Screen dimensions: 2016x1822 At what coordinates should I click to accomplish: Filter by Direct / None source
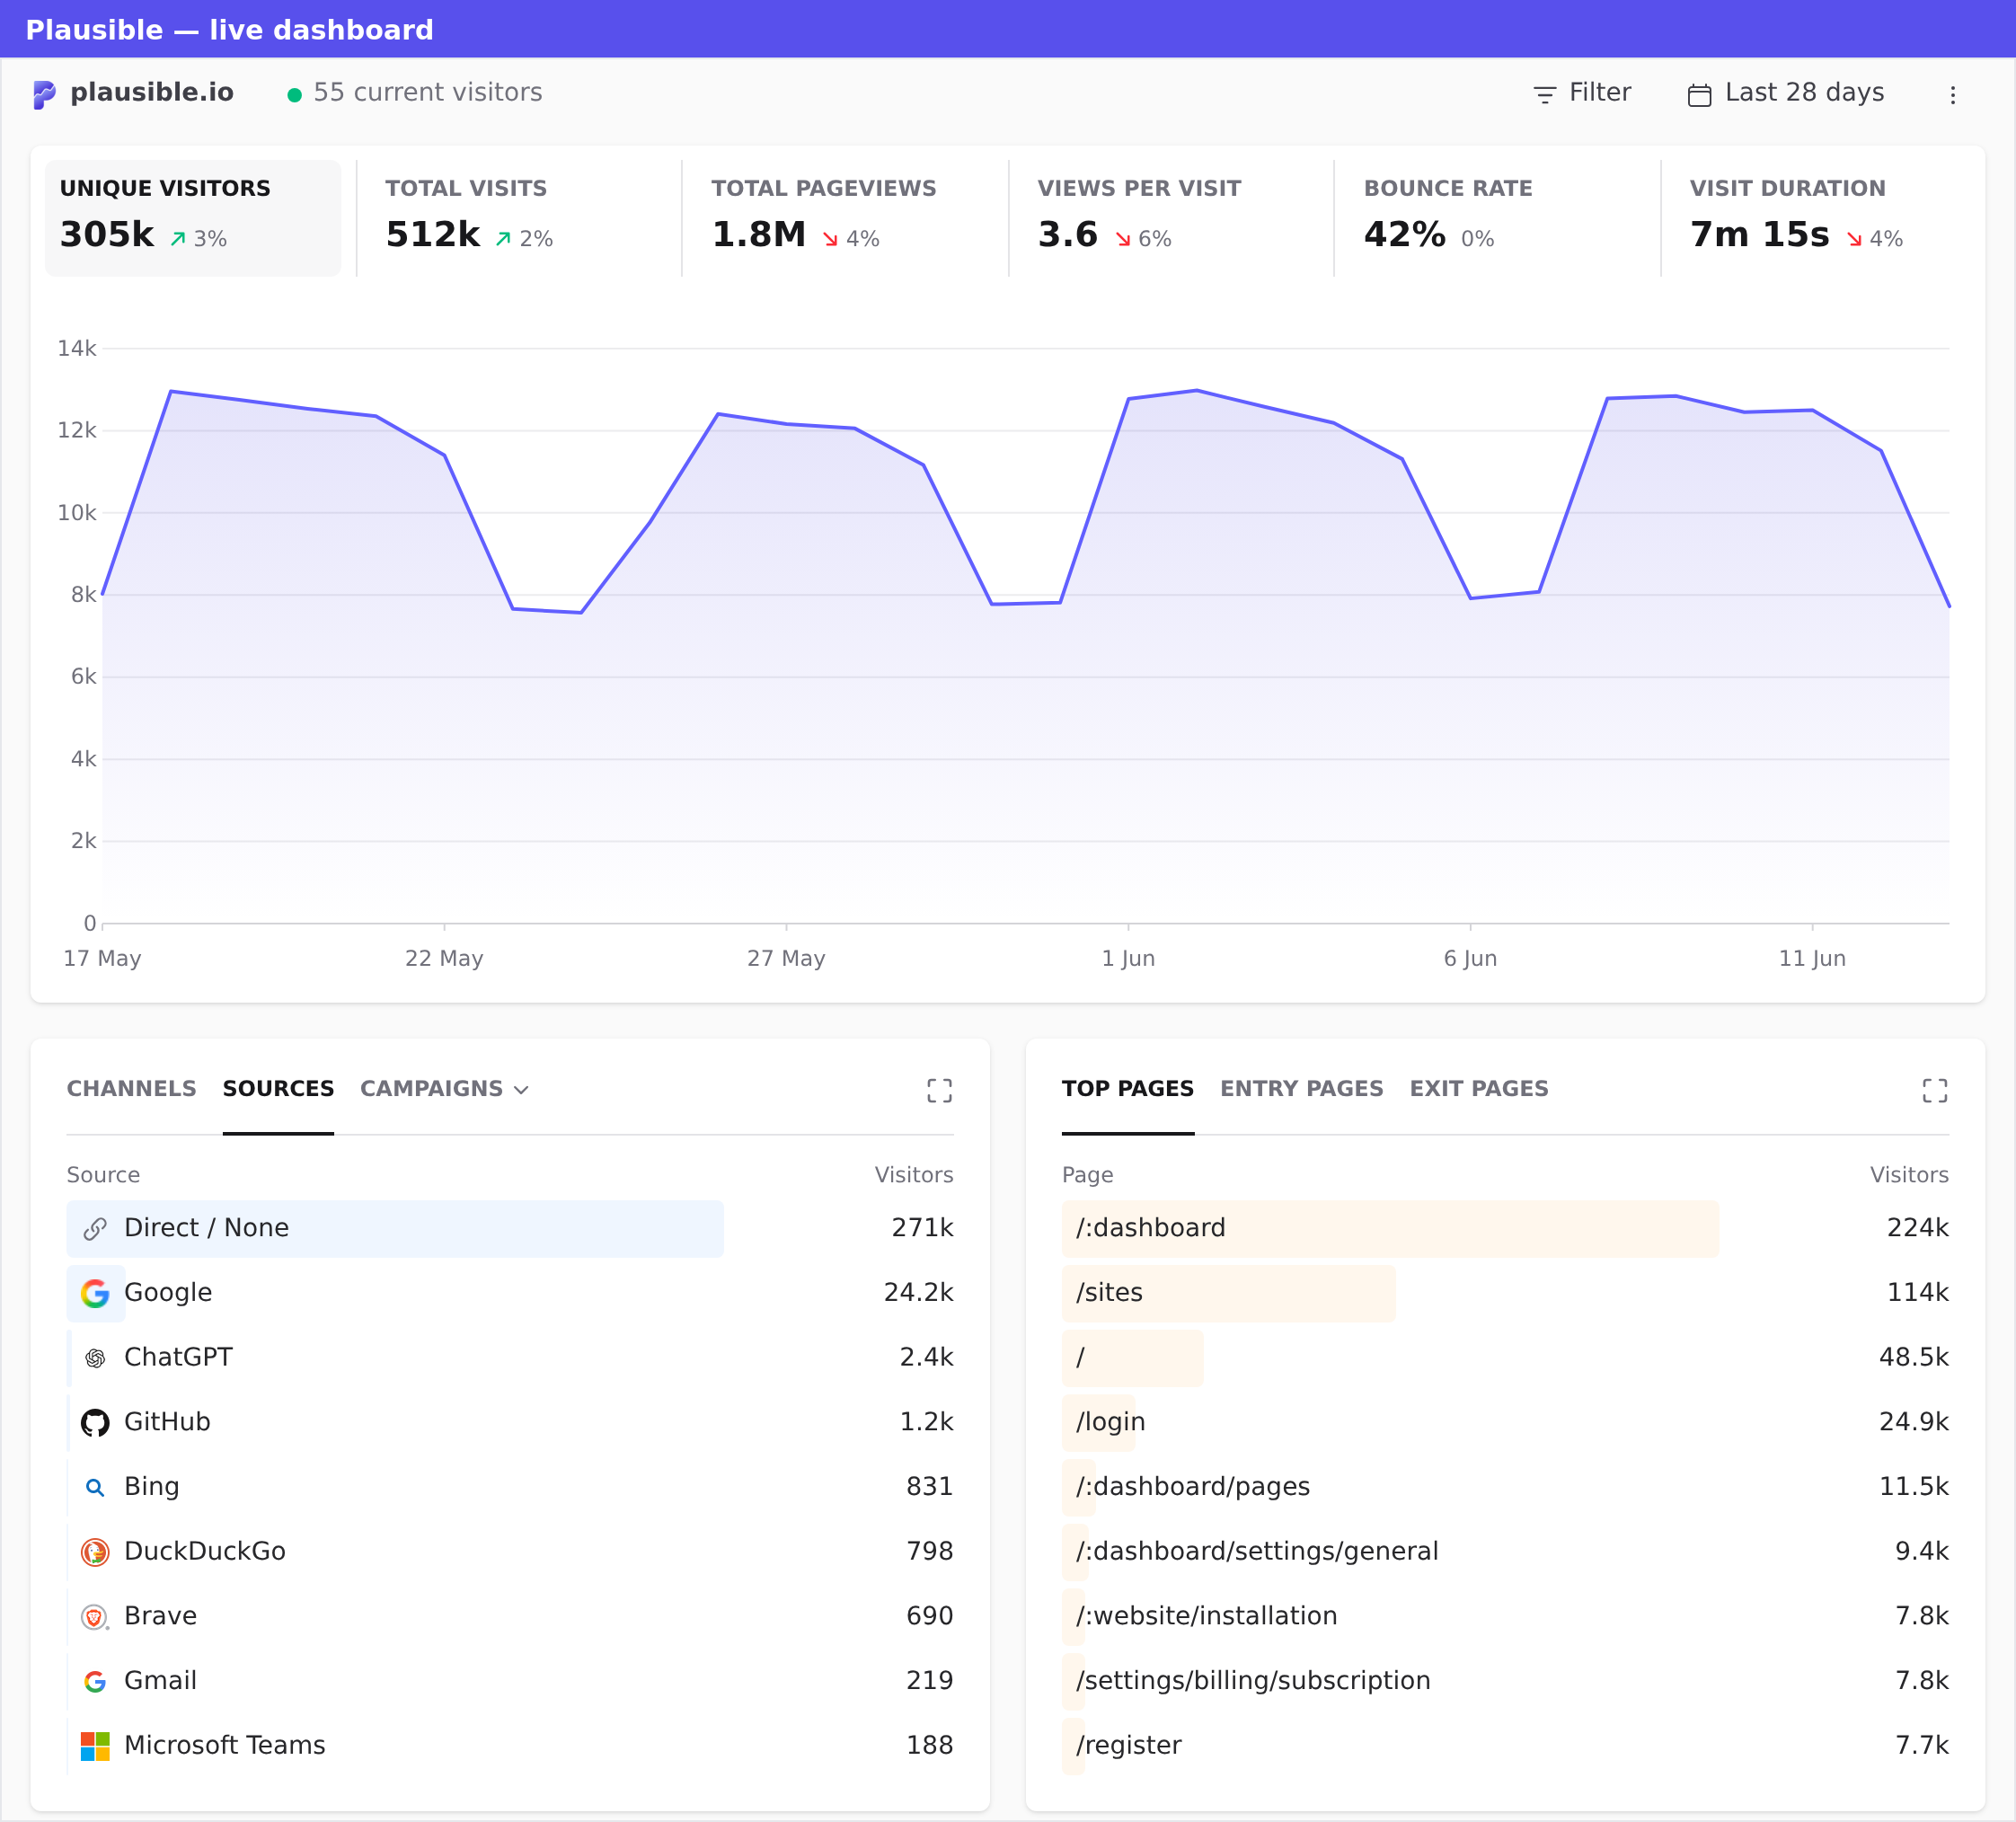(x=510, y=1228)
